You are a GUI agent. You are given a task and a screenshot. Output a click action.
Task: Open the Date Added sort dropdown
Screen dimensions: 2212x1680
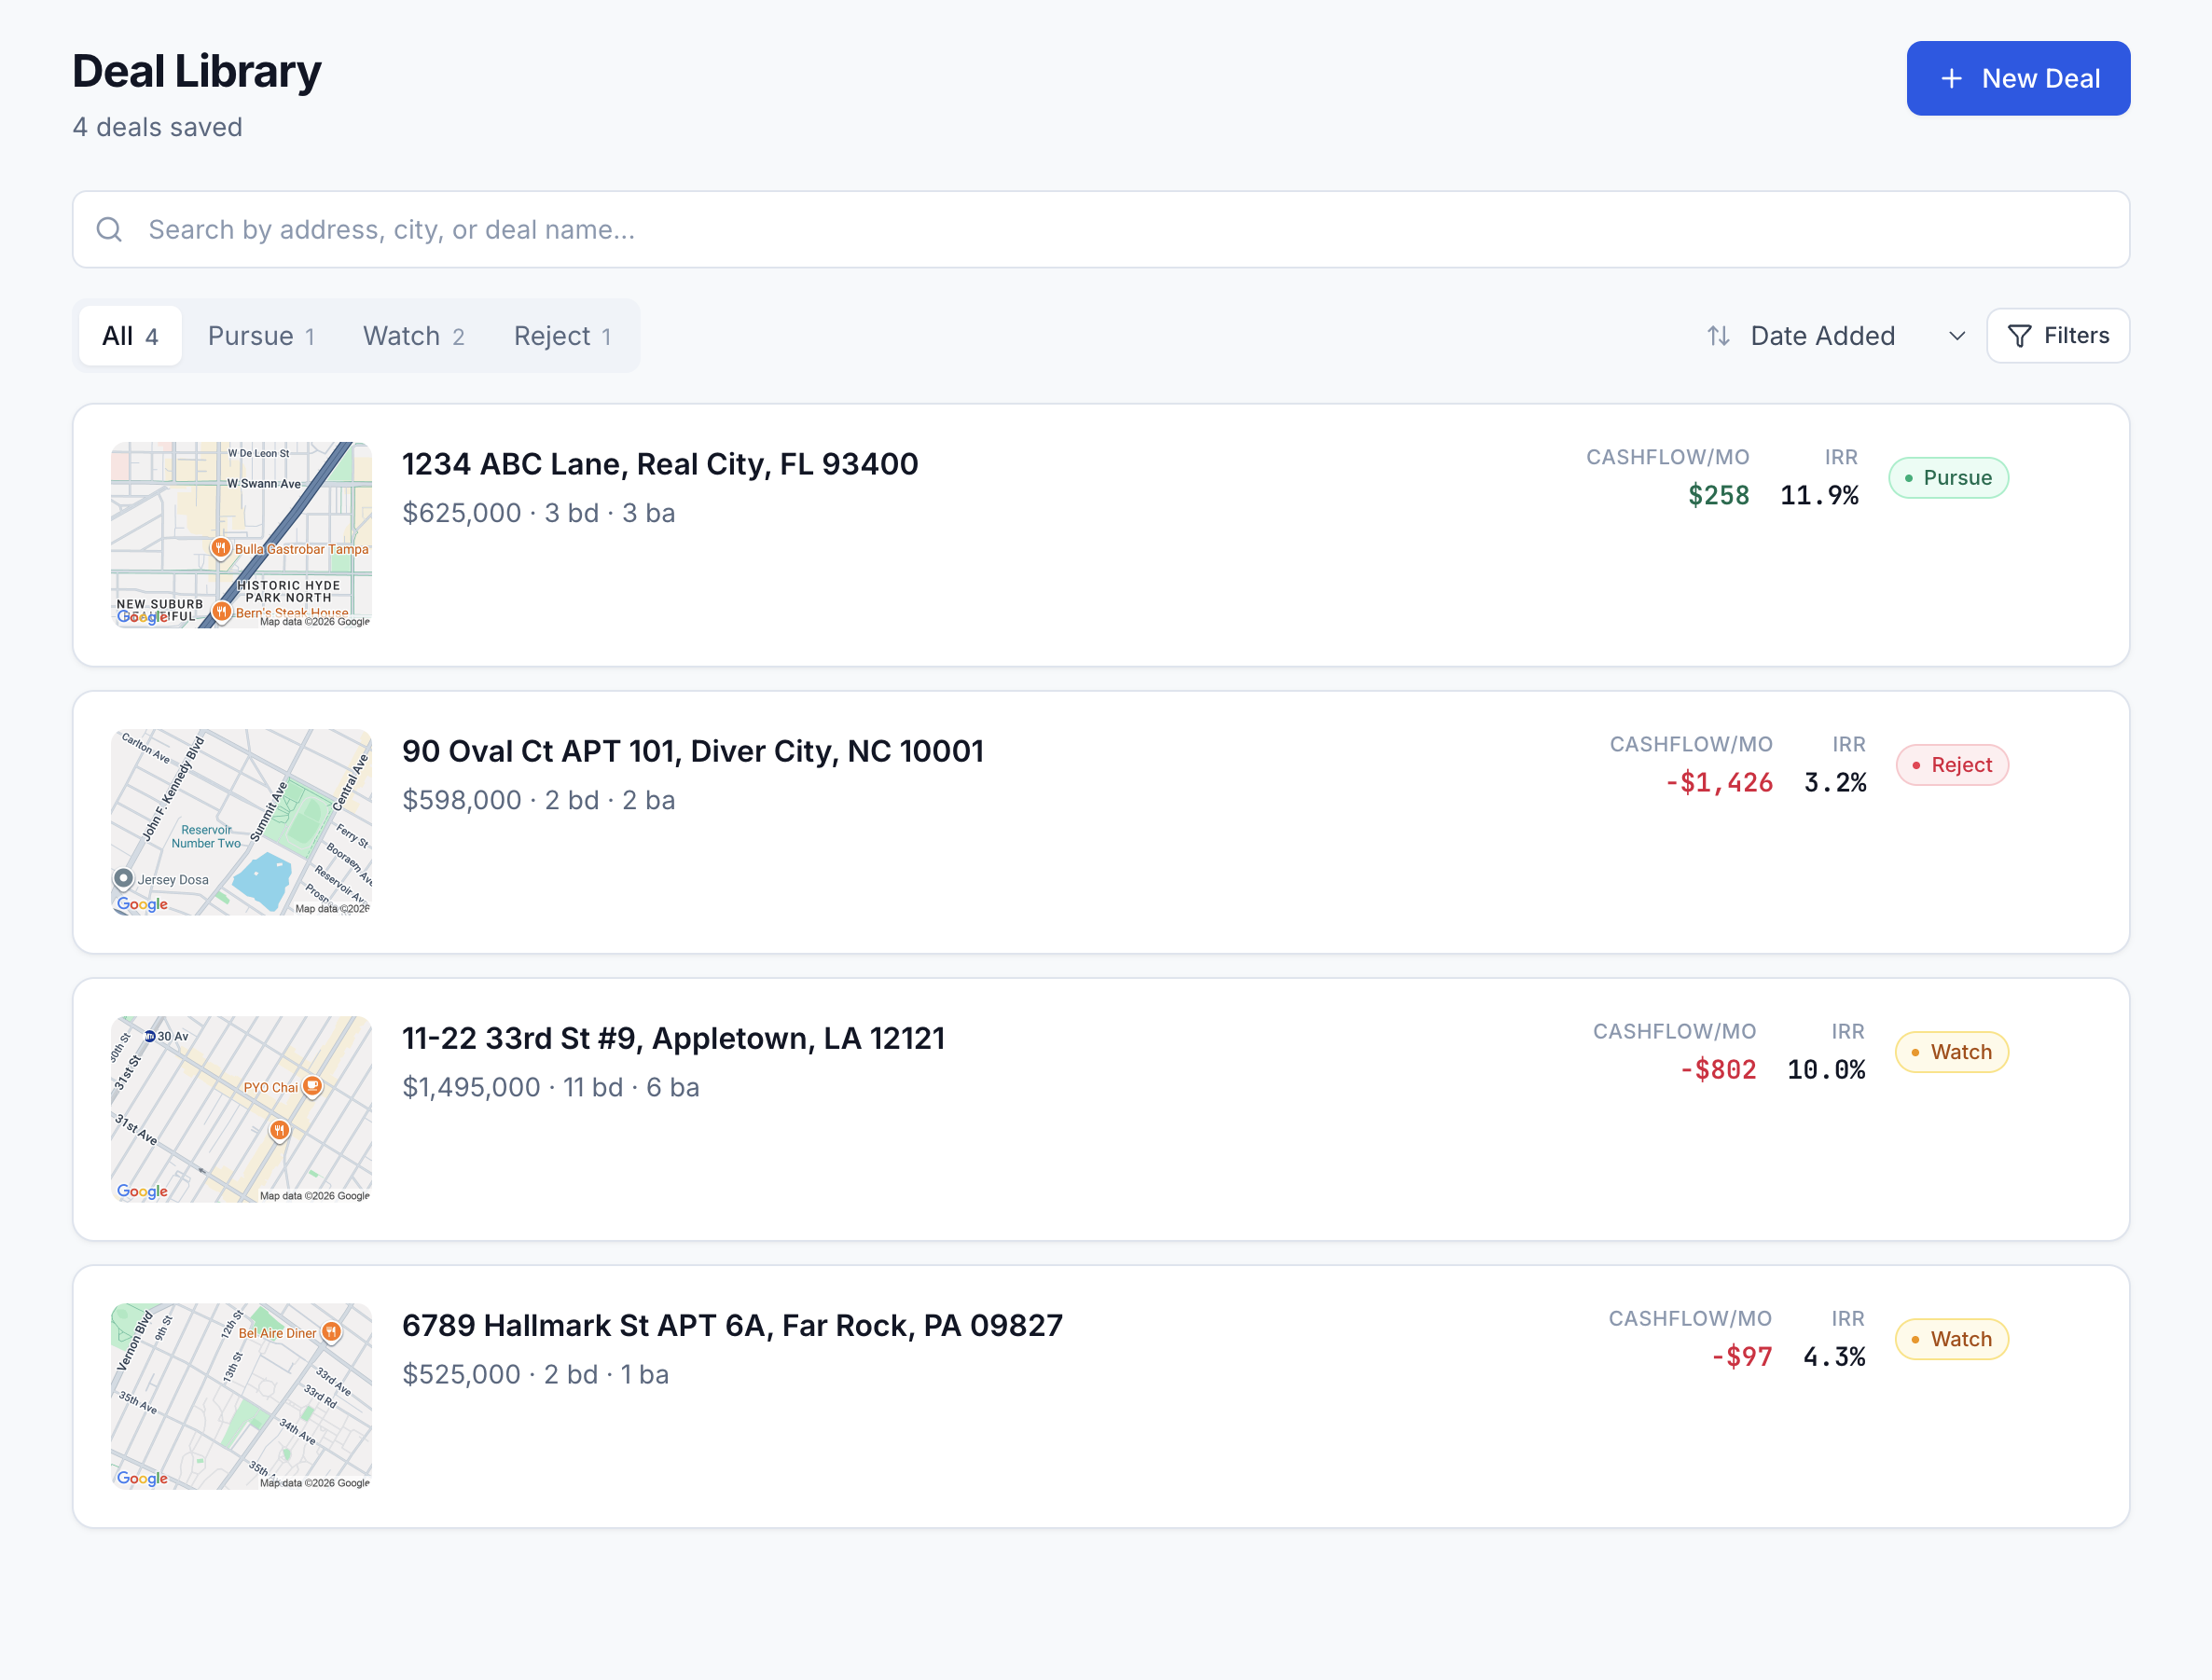click(x=1822, y=336)
